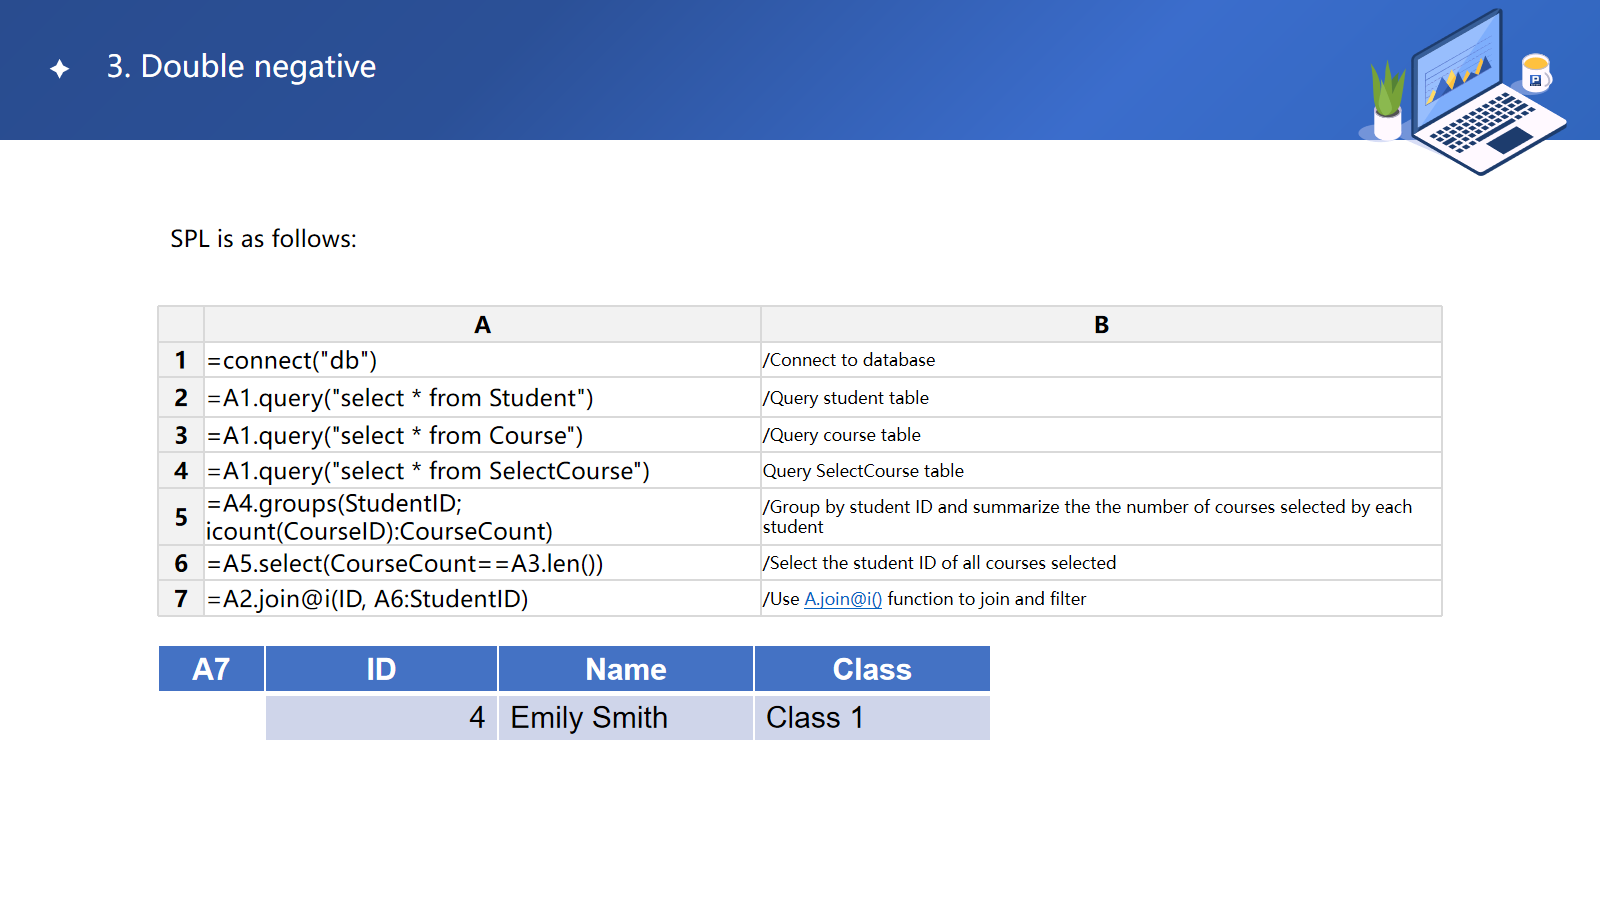Click the A7 result table label
This screenshot has height=900, width=1600.
(211, 669)
